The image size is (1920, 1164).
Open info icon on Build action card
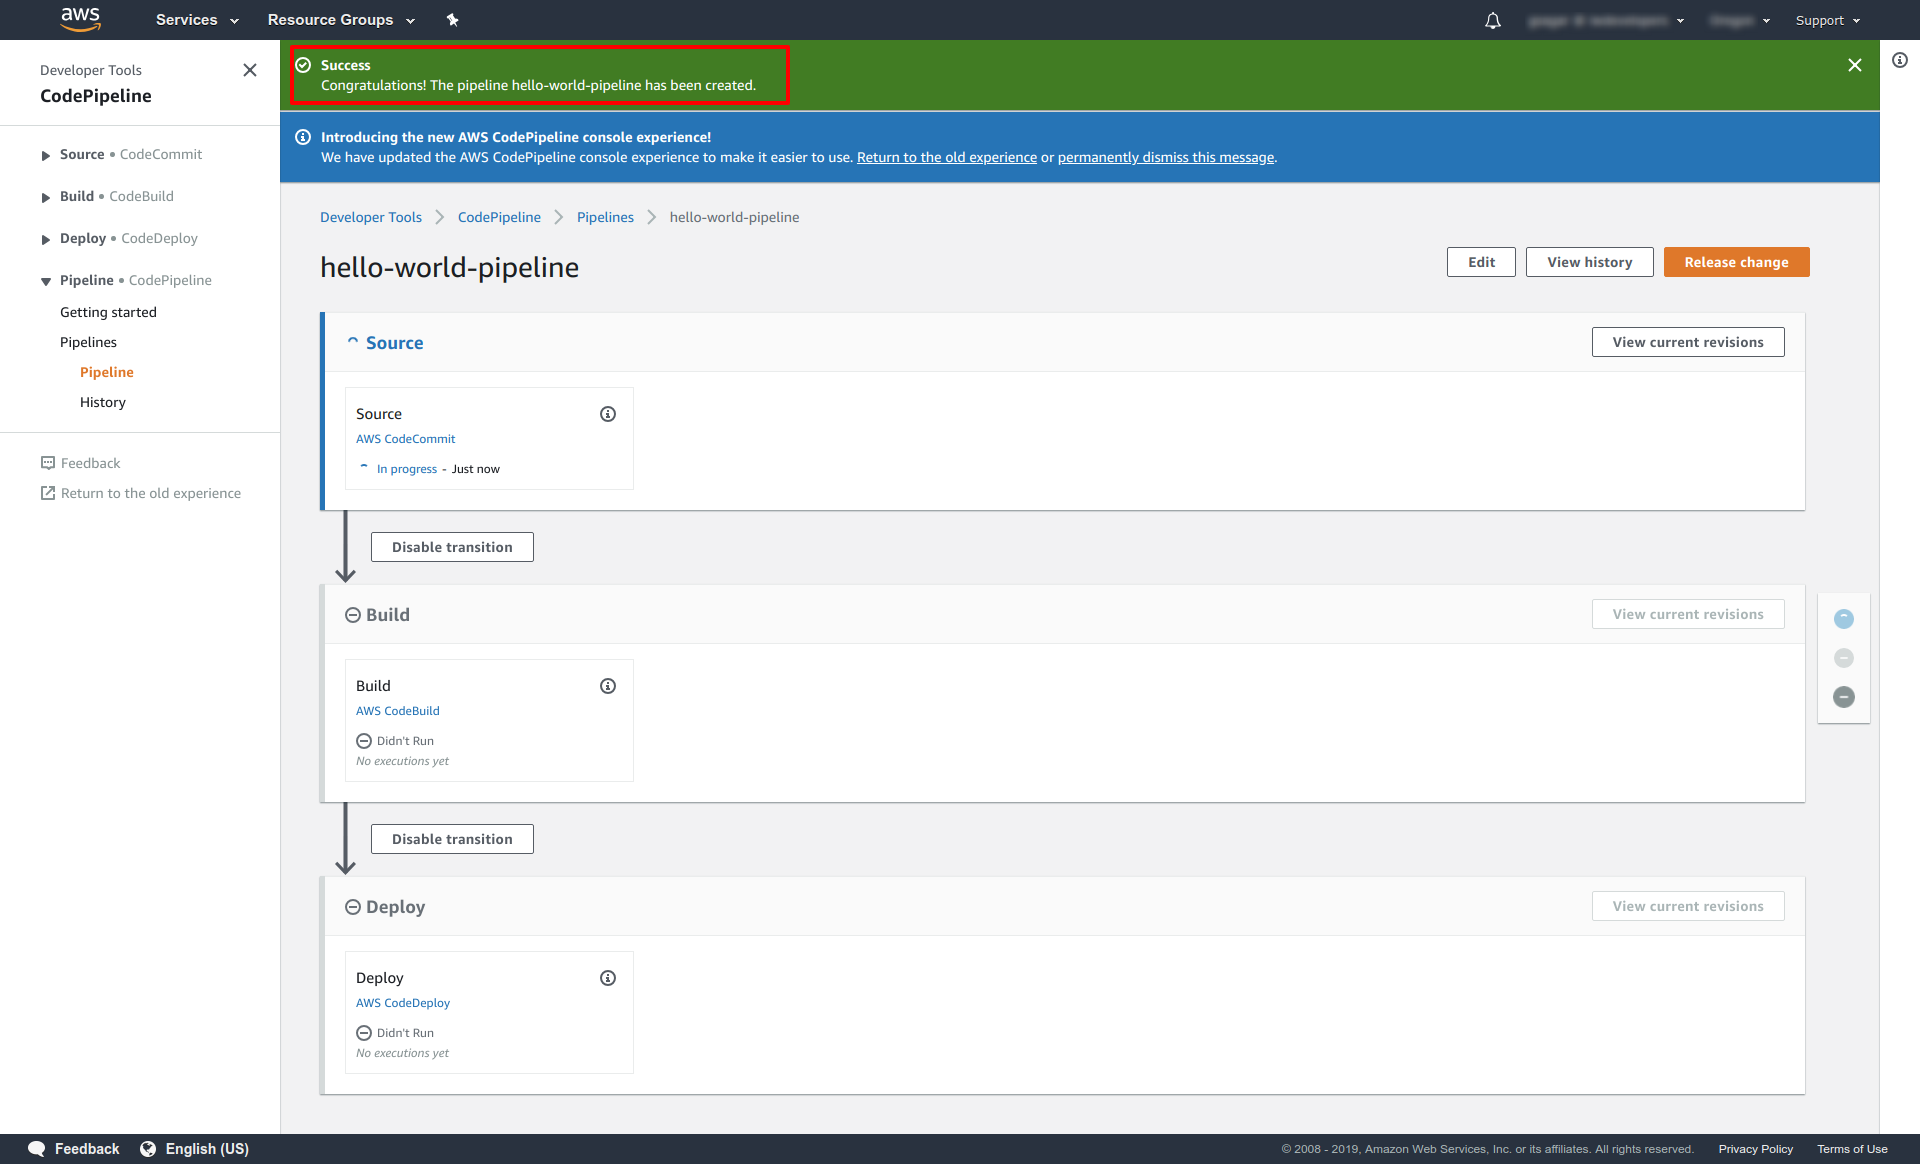[608, 686]
